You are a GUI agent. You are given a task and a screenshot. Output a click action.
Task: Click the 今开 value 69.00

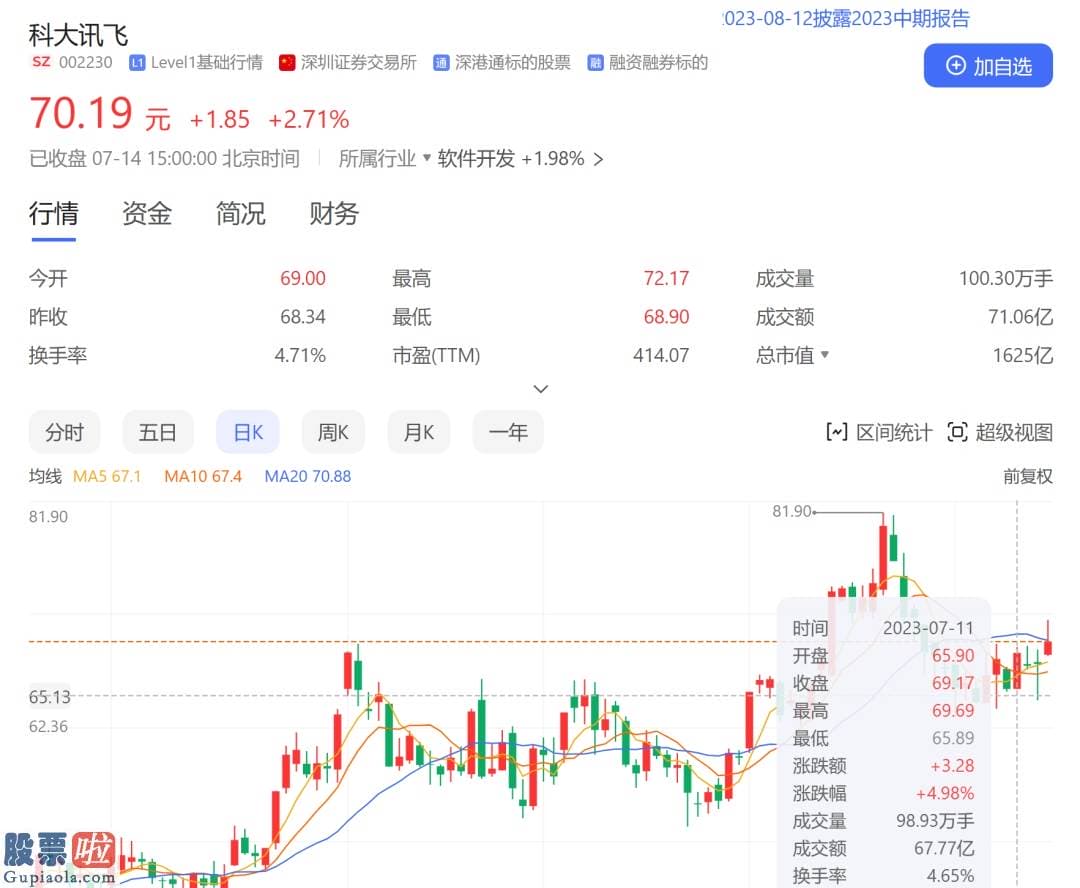(302, 278)
